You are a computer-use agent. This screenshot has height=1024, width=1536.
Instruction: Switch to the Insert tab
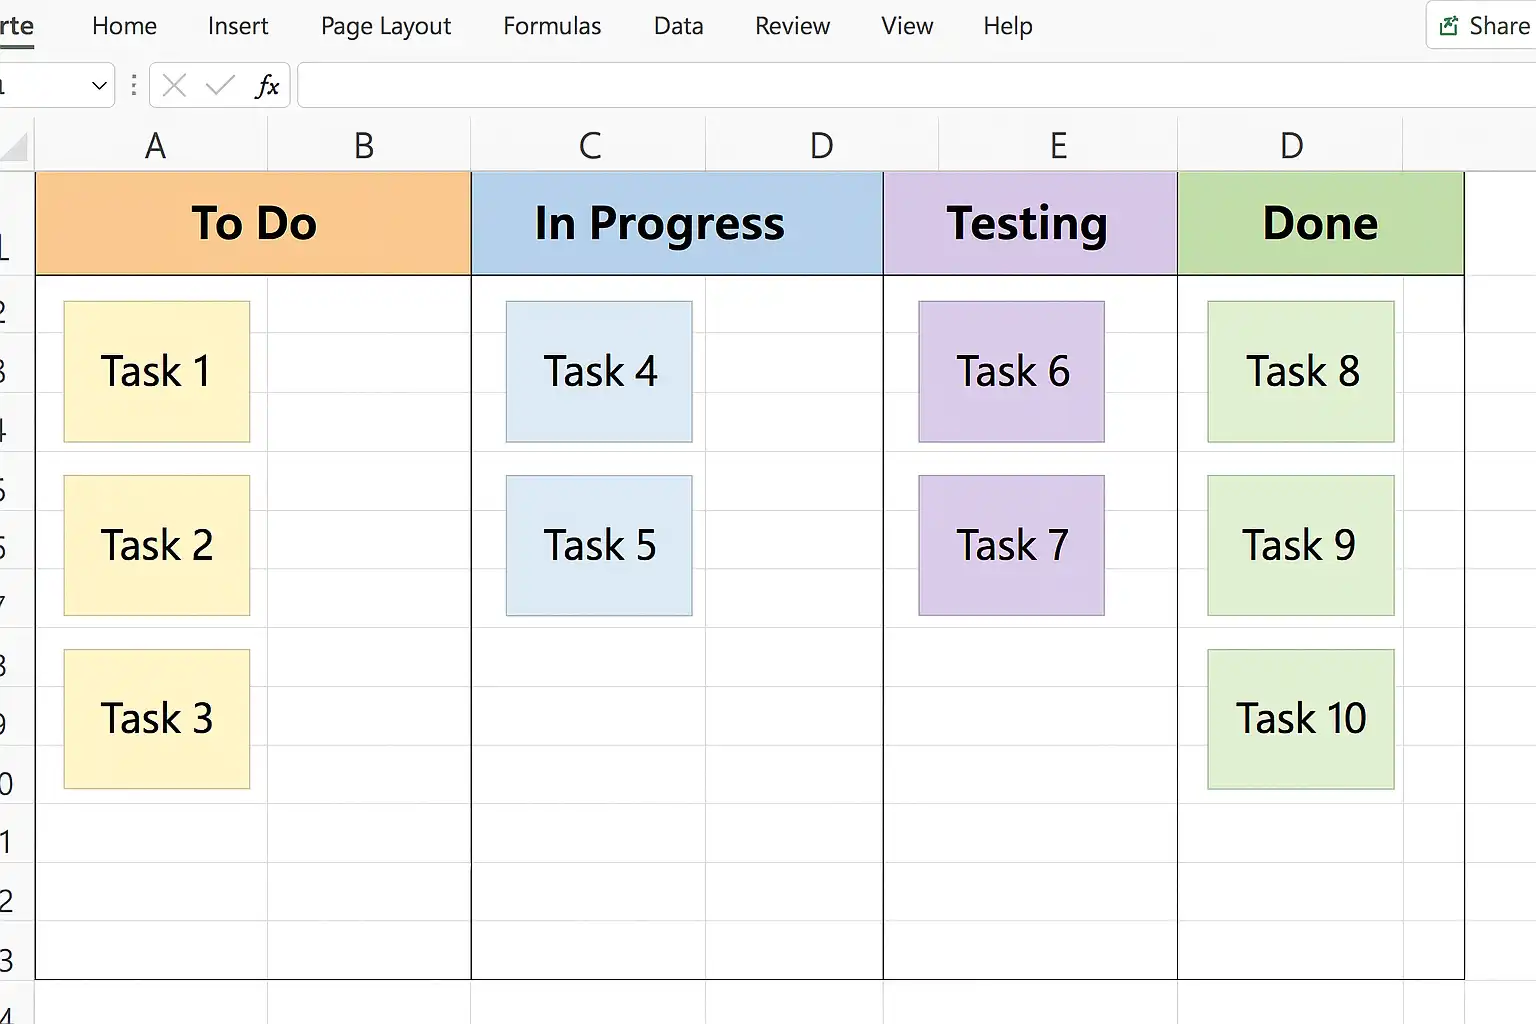point(238,26)
